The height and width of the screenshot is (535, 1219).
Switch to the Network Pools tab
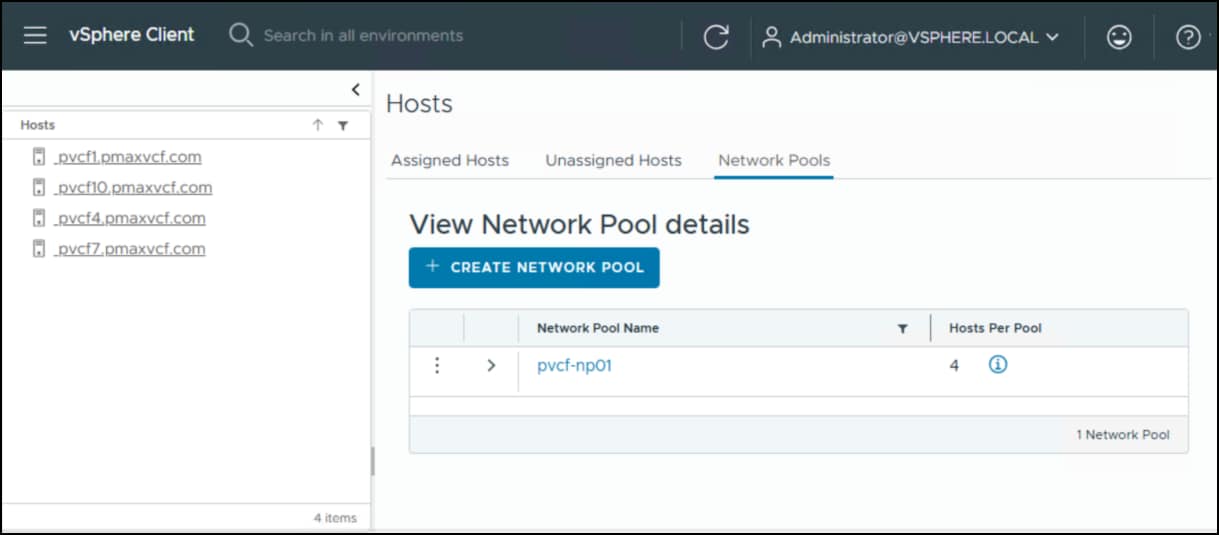[774, 160]
